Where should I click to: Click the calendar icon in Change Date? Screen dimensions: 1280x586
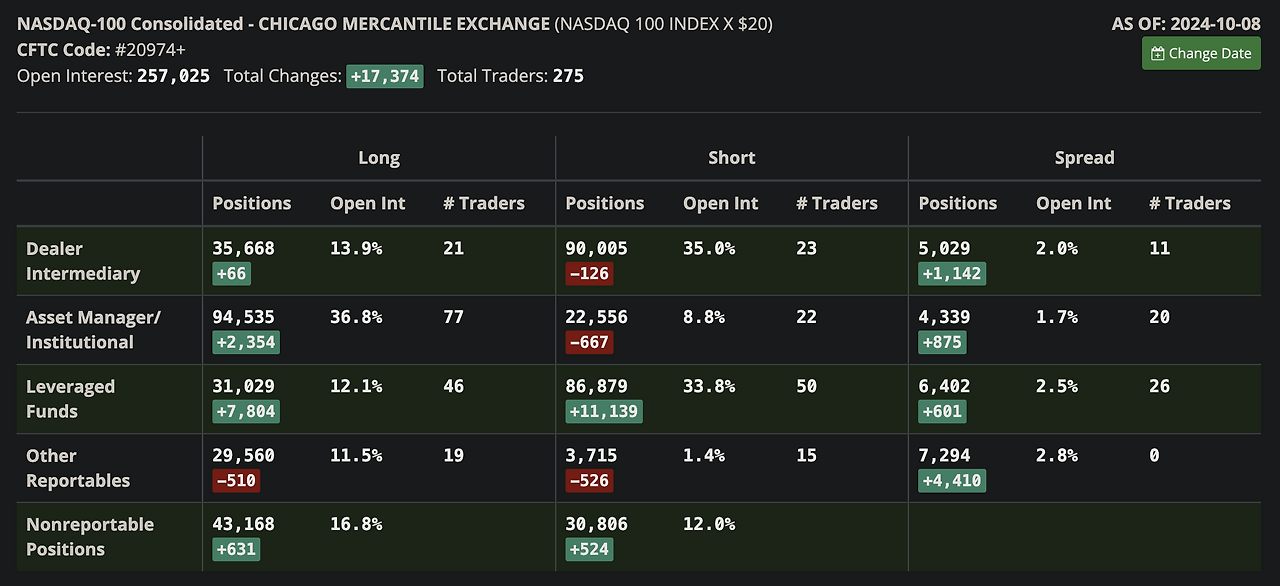(x=1158, y=54)
